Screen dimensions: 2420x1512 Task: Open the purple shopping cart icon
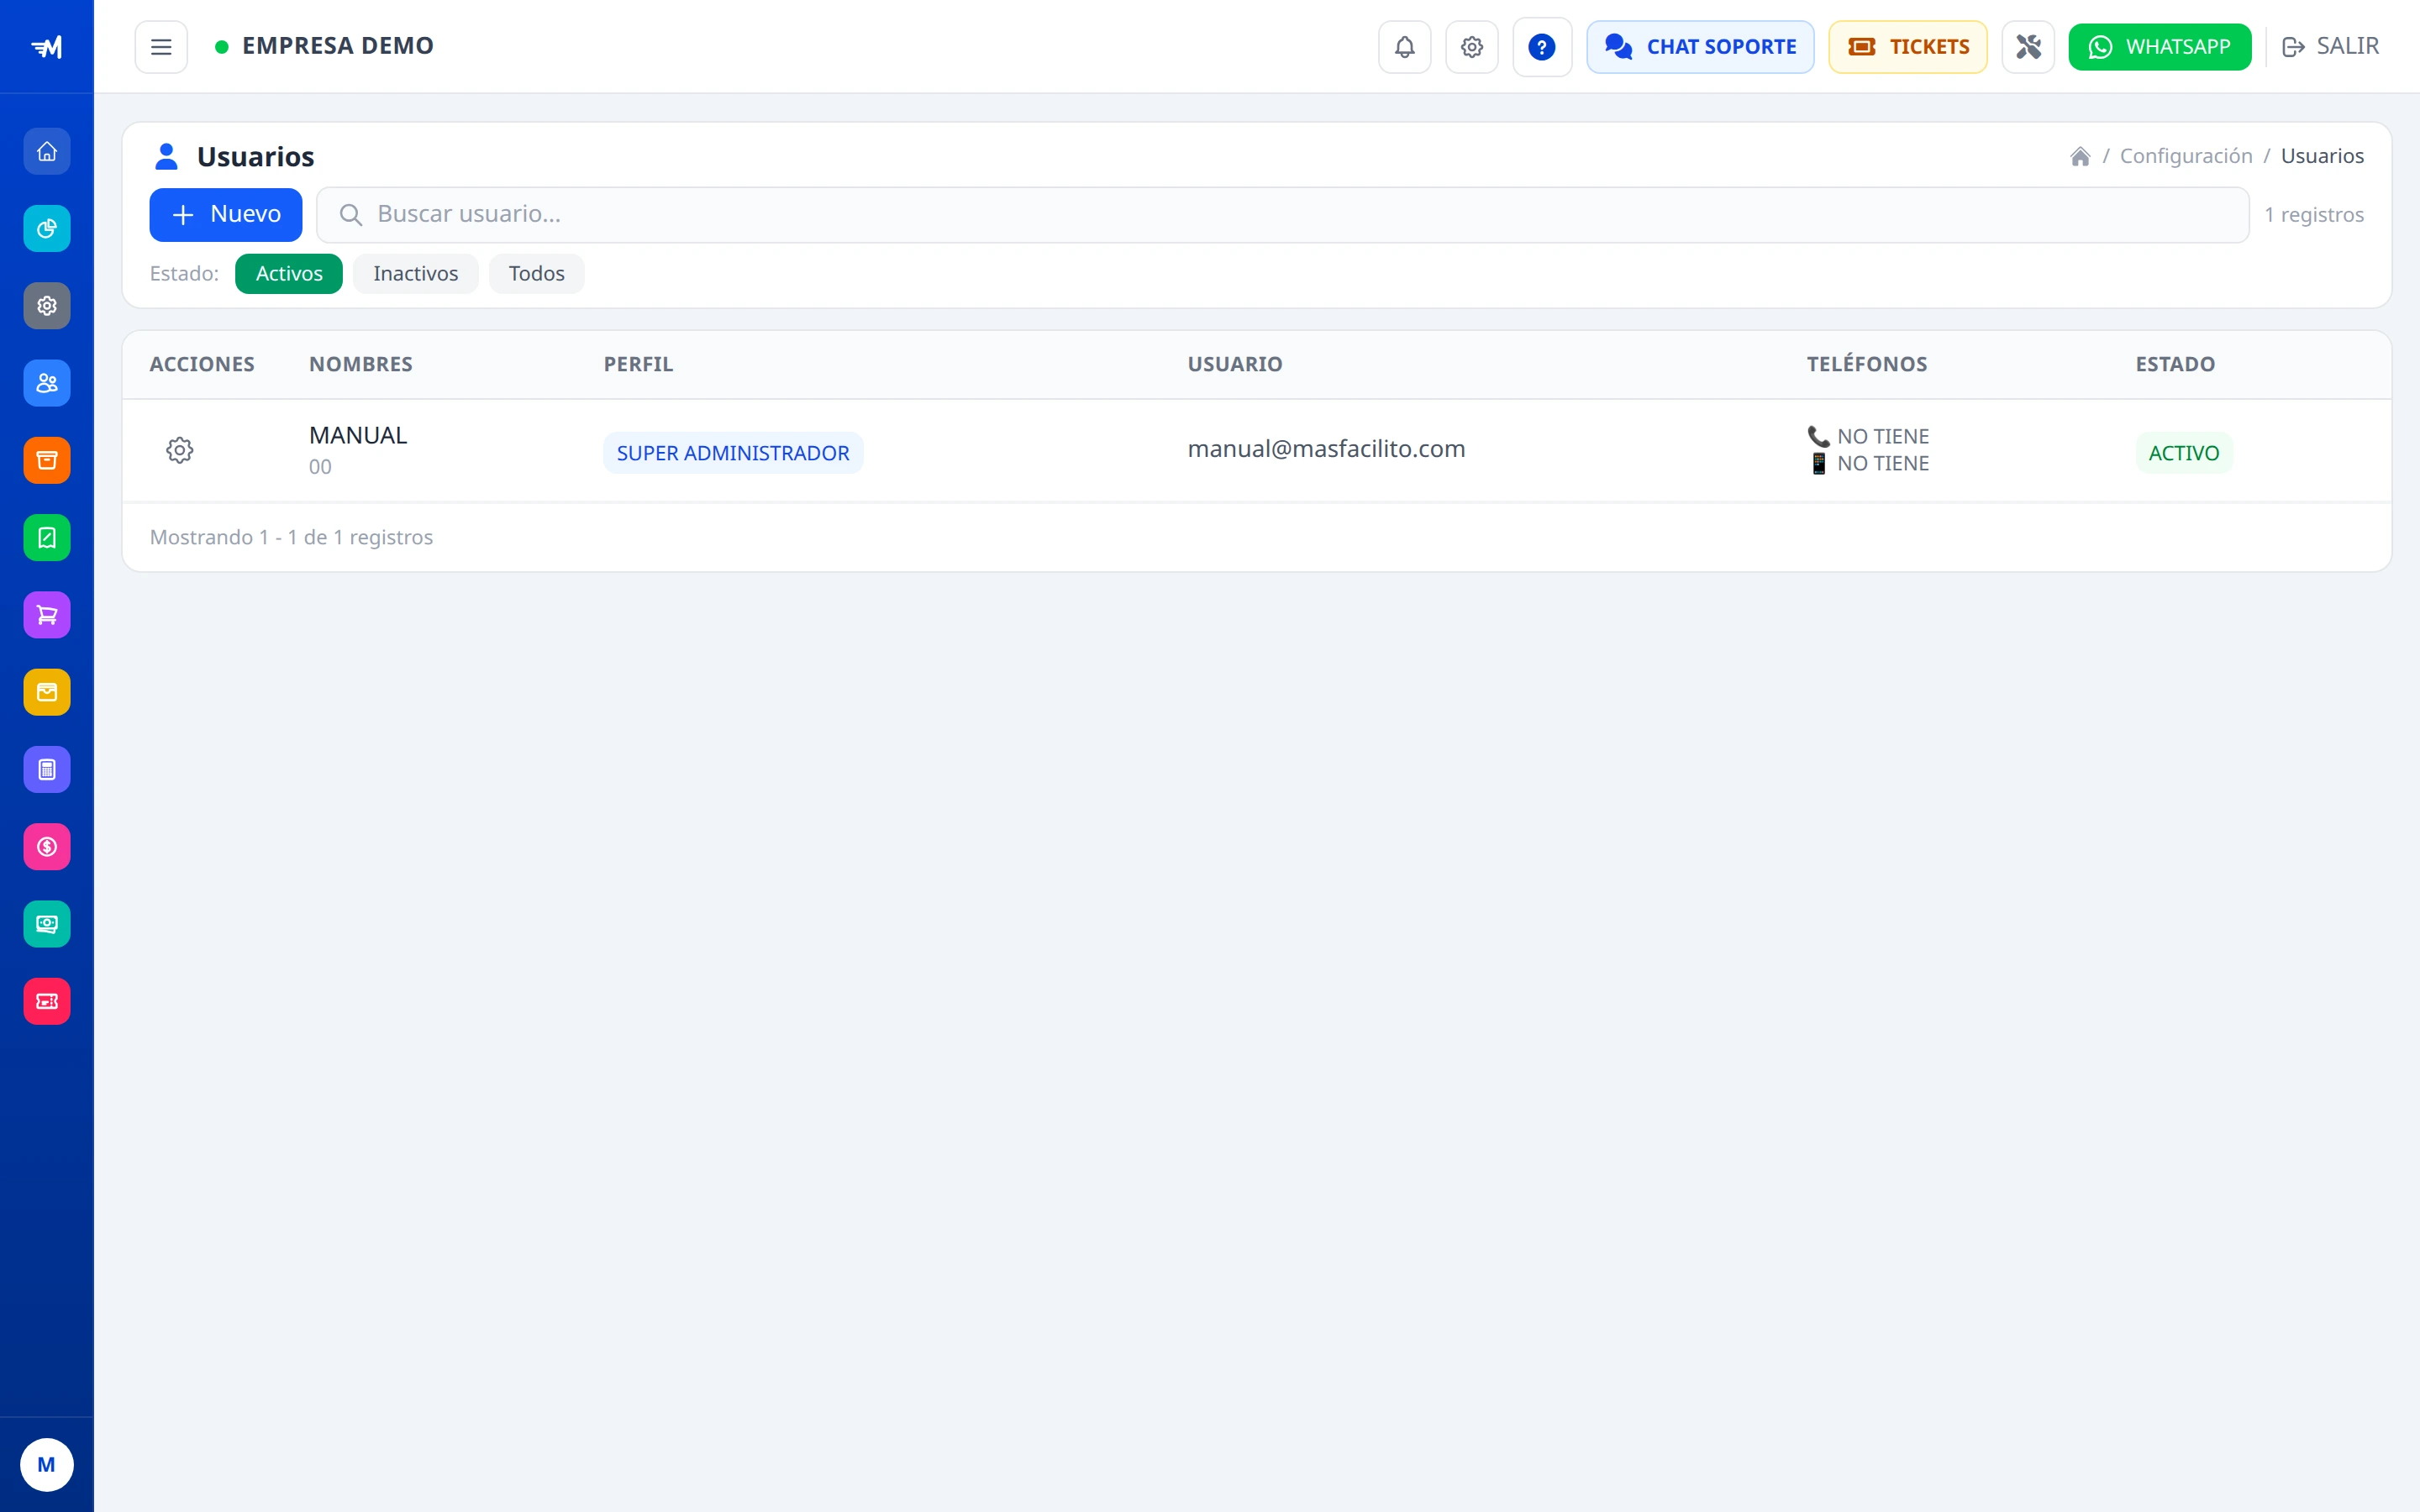[x=47, y=615]
